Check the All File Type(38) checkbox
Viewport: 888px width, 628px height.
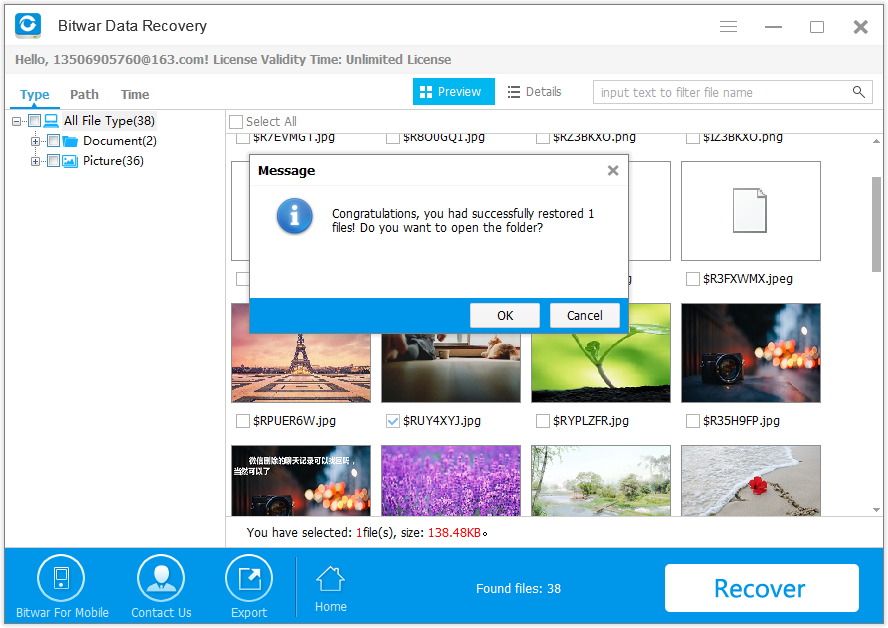35,121
